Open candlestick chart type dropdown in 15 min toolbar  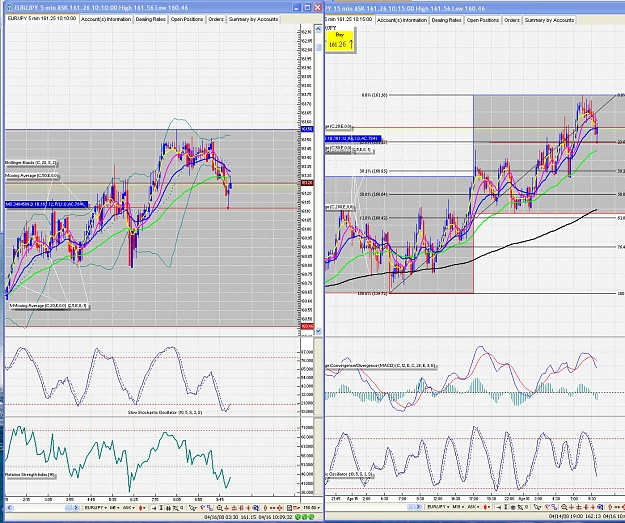tap(487, 507)
